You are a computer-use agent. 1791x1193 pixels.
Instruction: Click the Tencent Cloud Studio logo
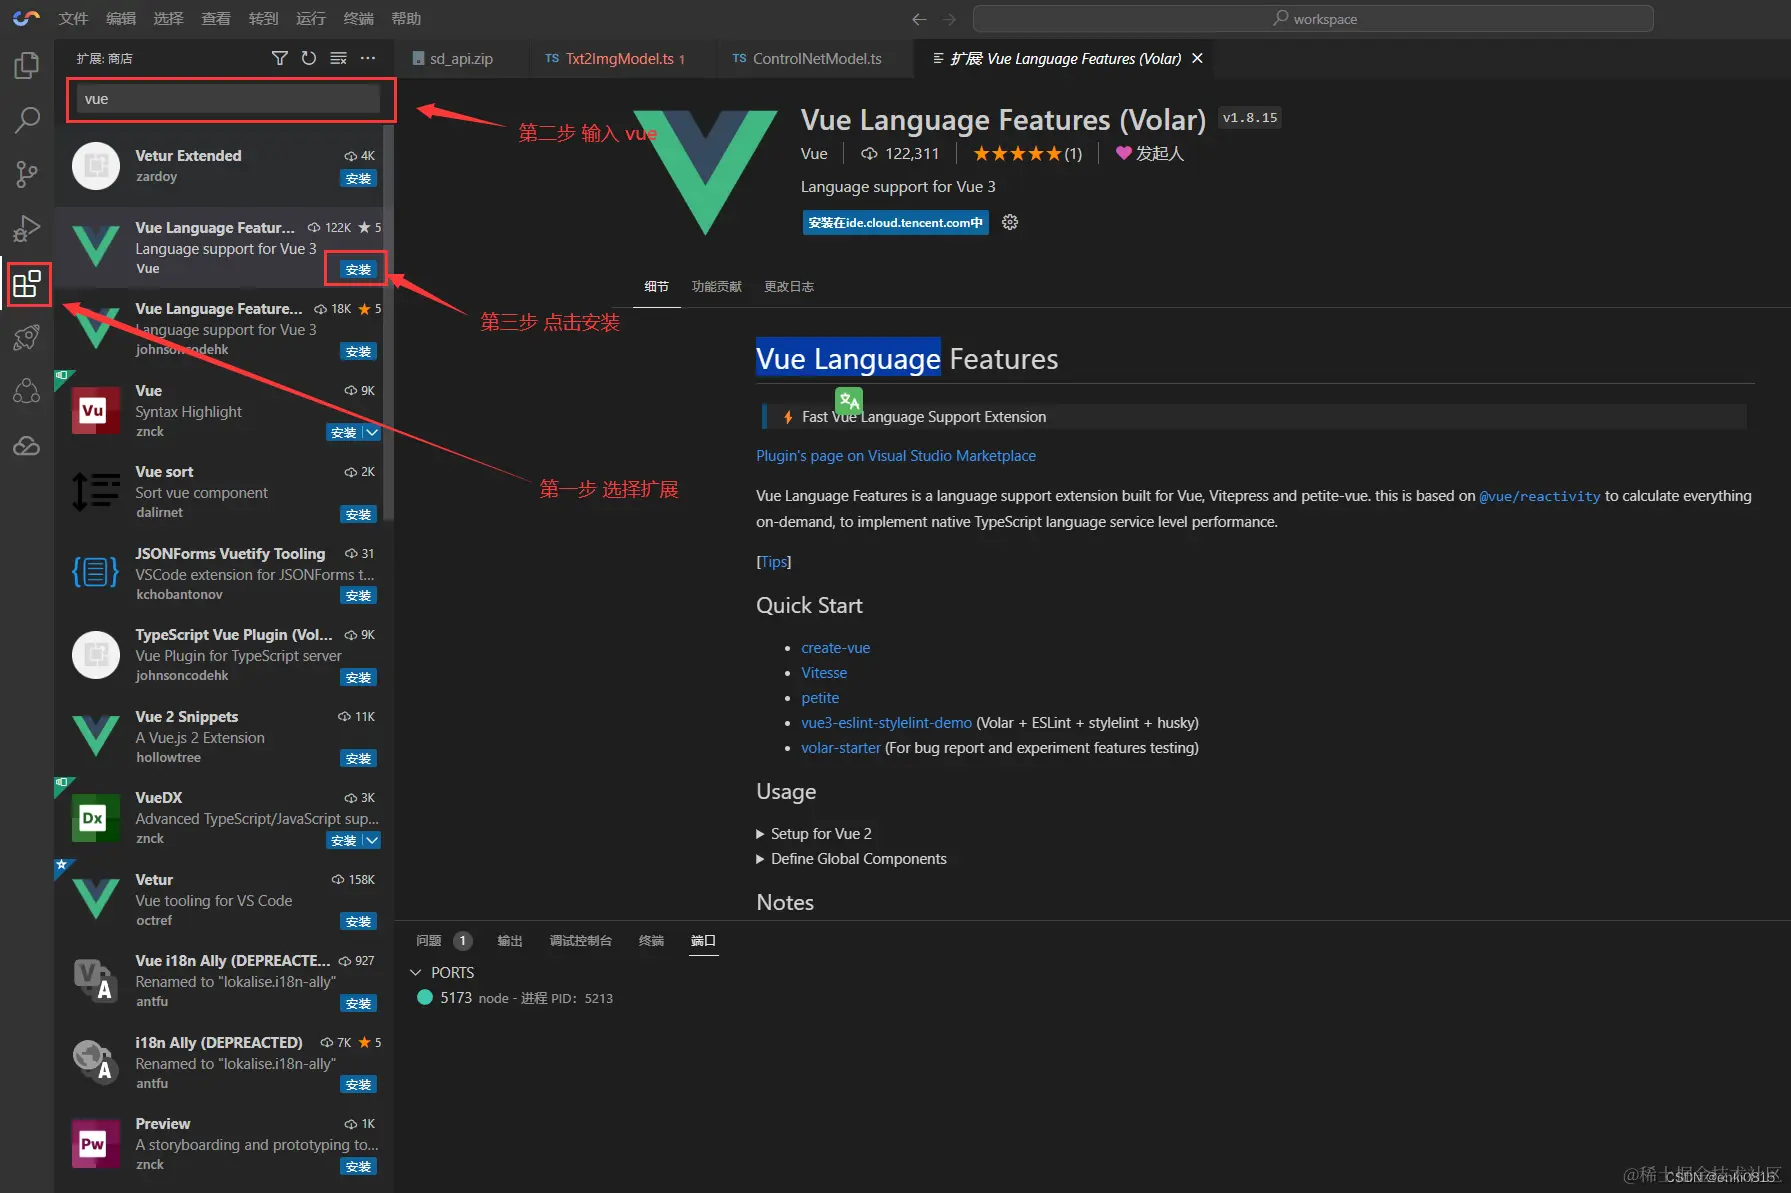(26, 18)
